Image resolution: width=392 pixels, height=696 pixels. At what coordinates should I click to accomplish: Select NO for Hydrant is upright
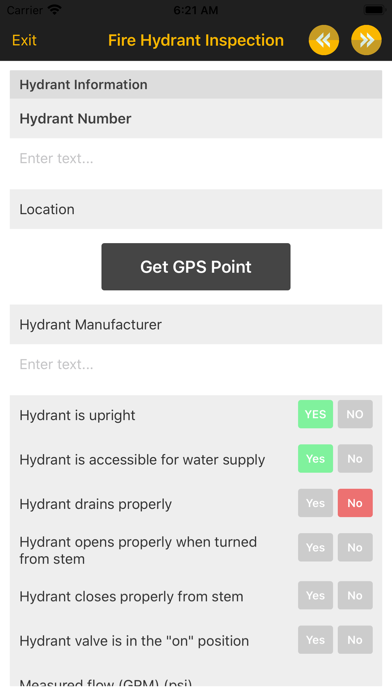click(x=355, y=414)
